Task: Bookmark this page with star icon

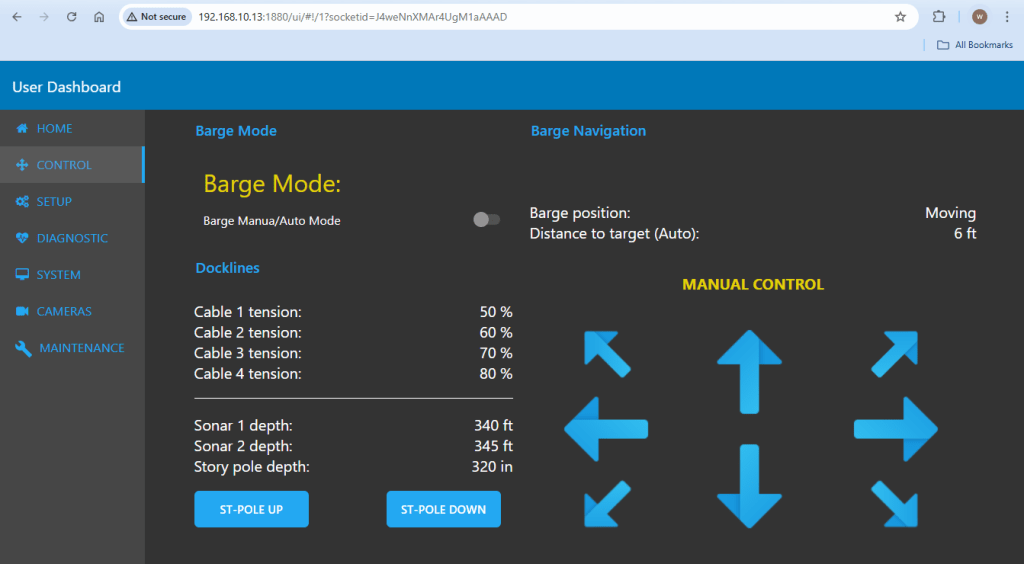Action: tap(900, 17)
